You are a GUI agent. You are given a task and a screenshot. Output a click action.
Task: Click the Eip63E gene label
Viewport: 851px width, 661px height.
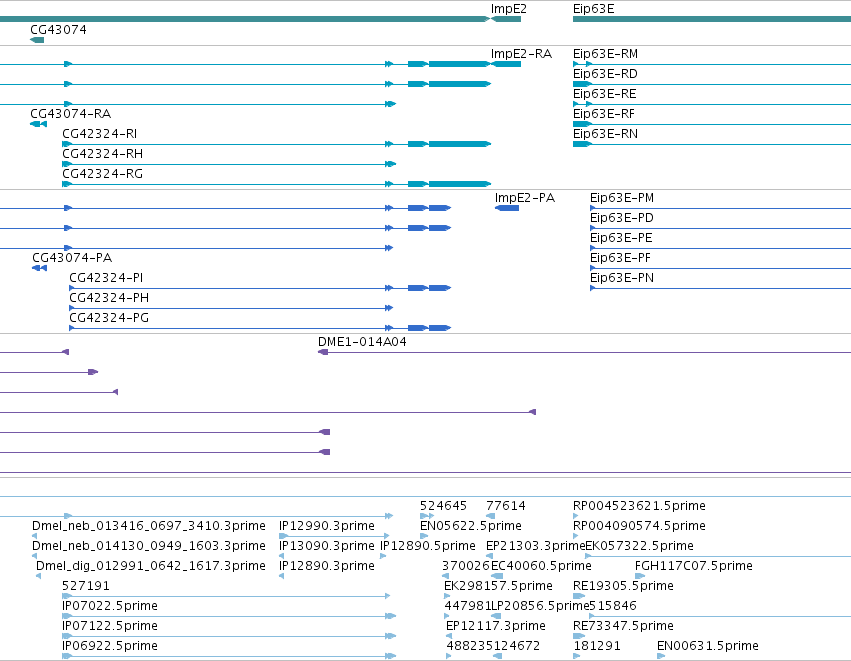pyautogui.click(x=594, y=9)
